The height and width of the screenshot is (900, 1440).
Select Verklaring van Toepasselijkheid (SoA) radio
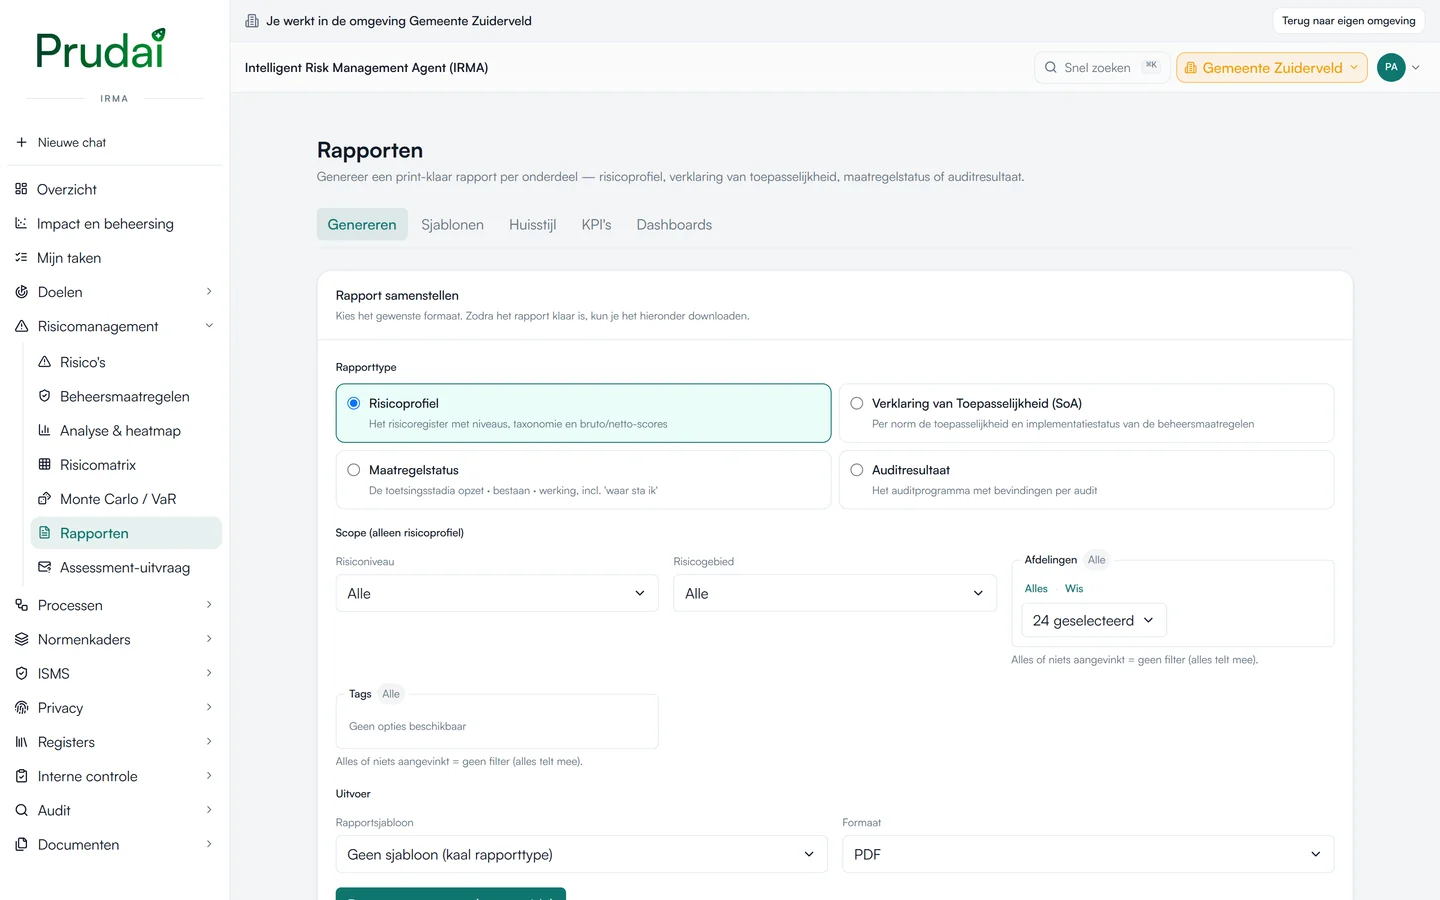[x=857, y=403]
